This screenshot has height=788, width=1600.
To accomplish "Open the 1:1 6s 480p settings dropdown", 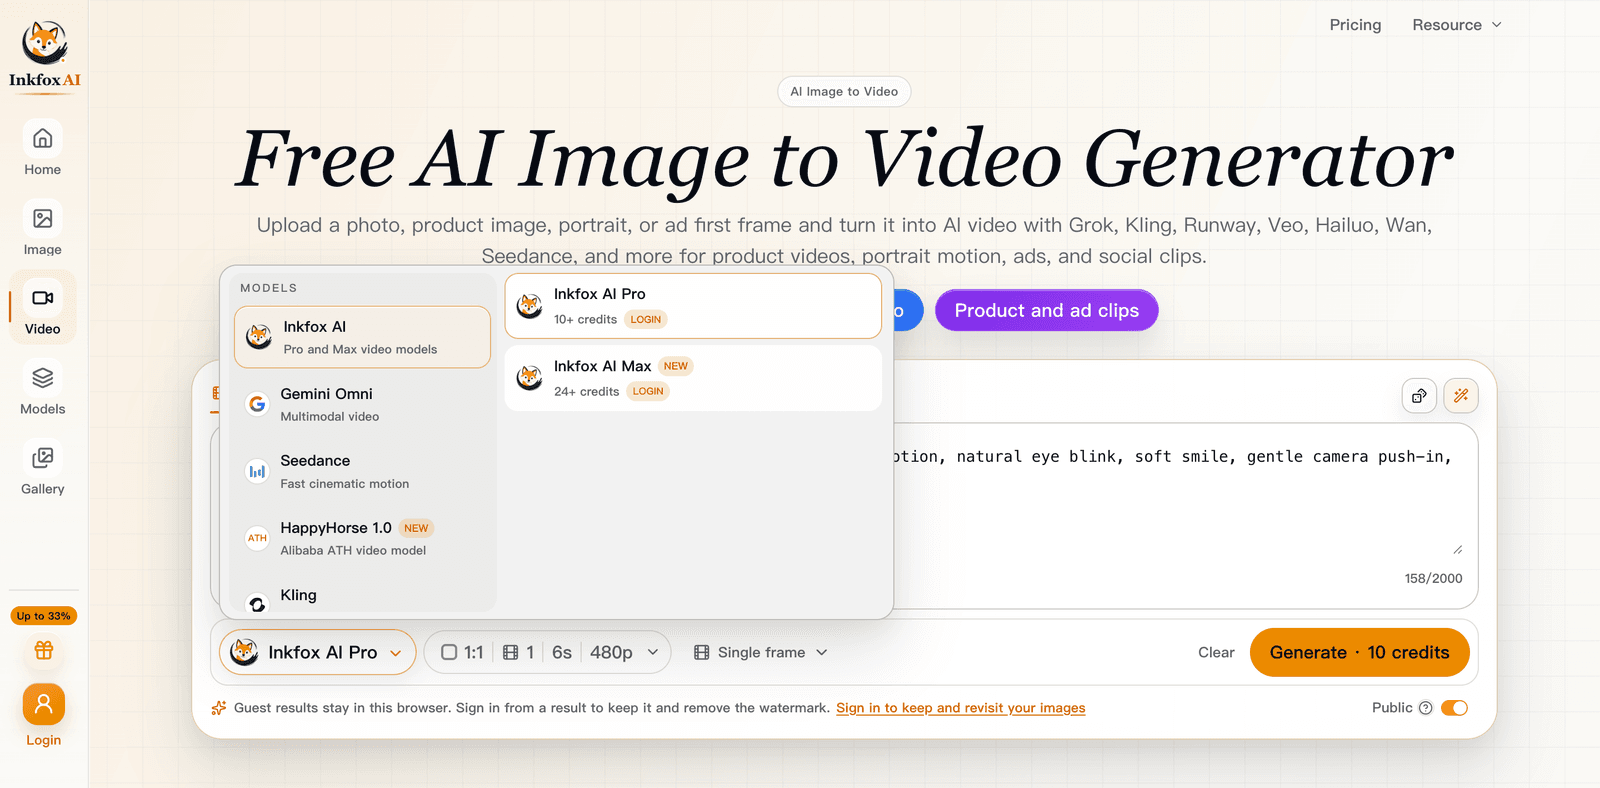I will 548,652.
